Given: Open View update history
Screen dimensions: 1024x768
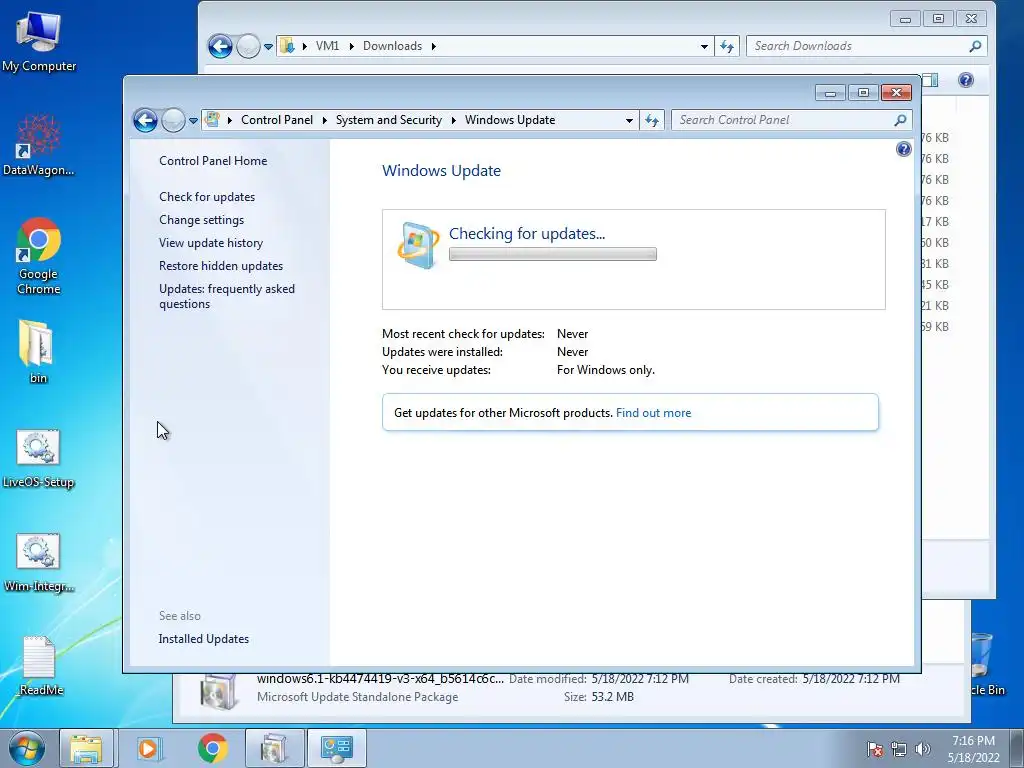Looking at the screenshot, I should (x=211, y=243).
